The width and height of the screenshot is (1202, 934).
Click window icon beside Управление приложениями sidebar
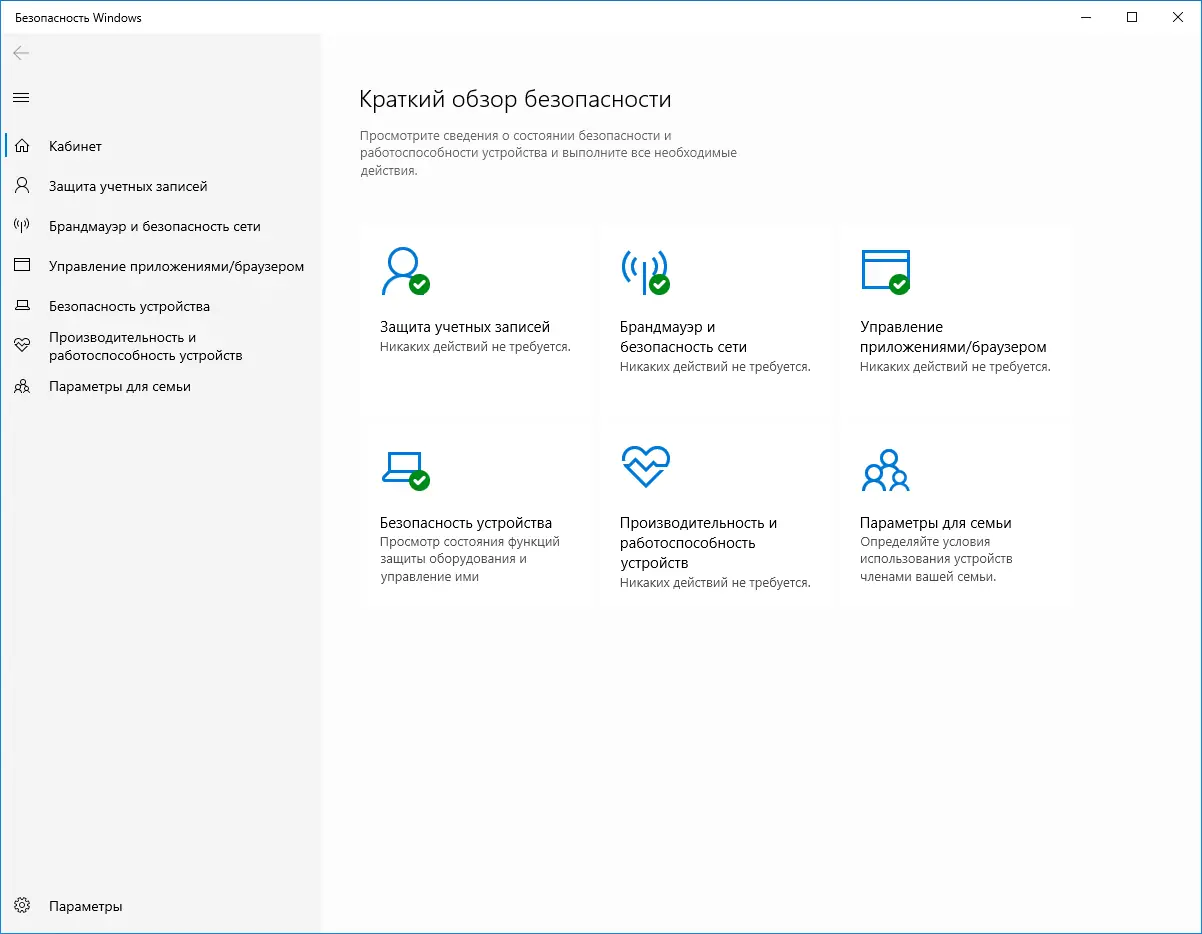click(21, 266)
